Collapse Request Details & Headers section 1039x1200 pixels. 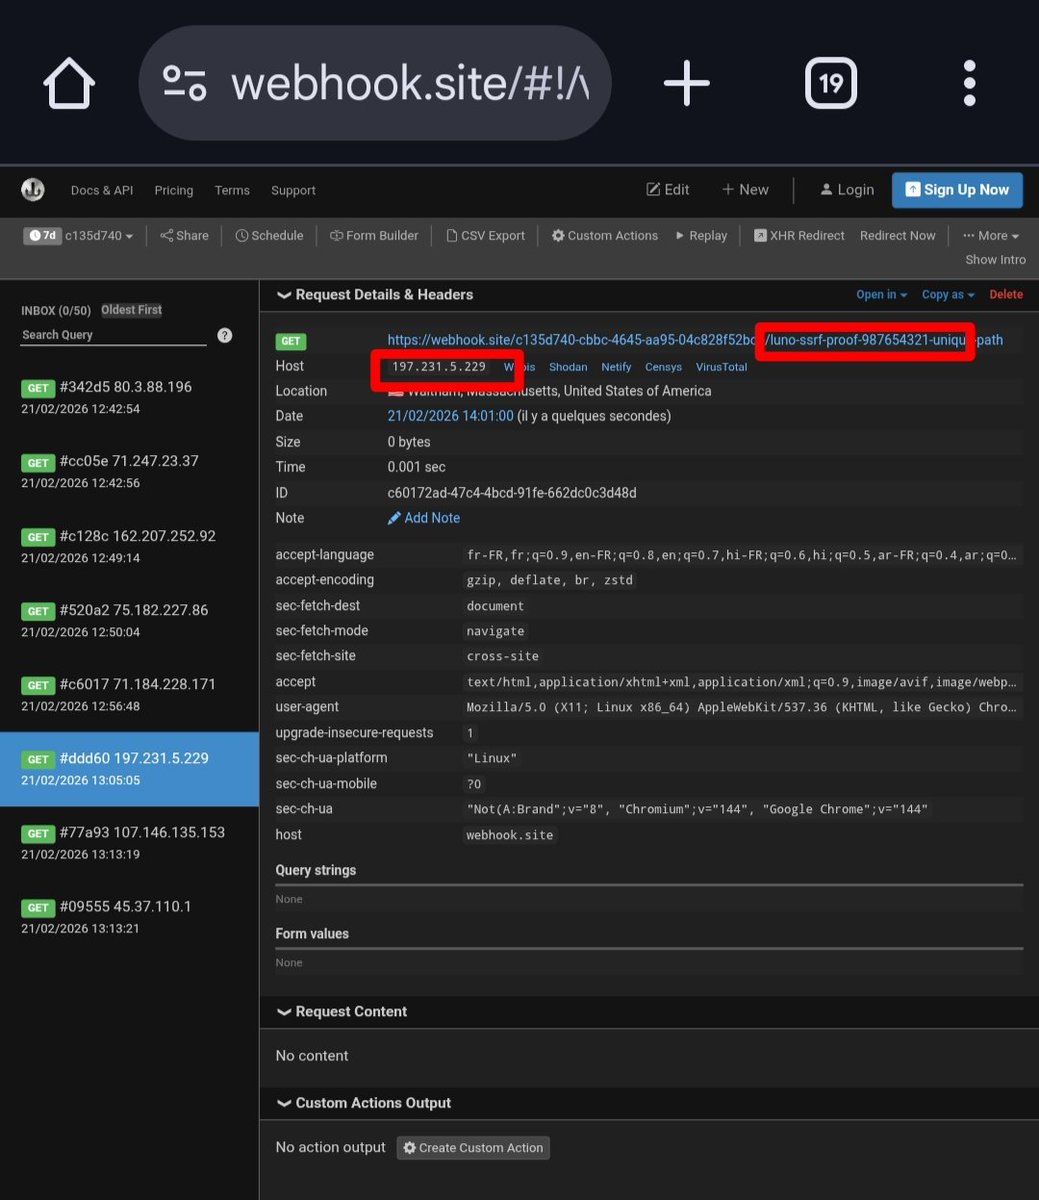coord(375,295)
